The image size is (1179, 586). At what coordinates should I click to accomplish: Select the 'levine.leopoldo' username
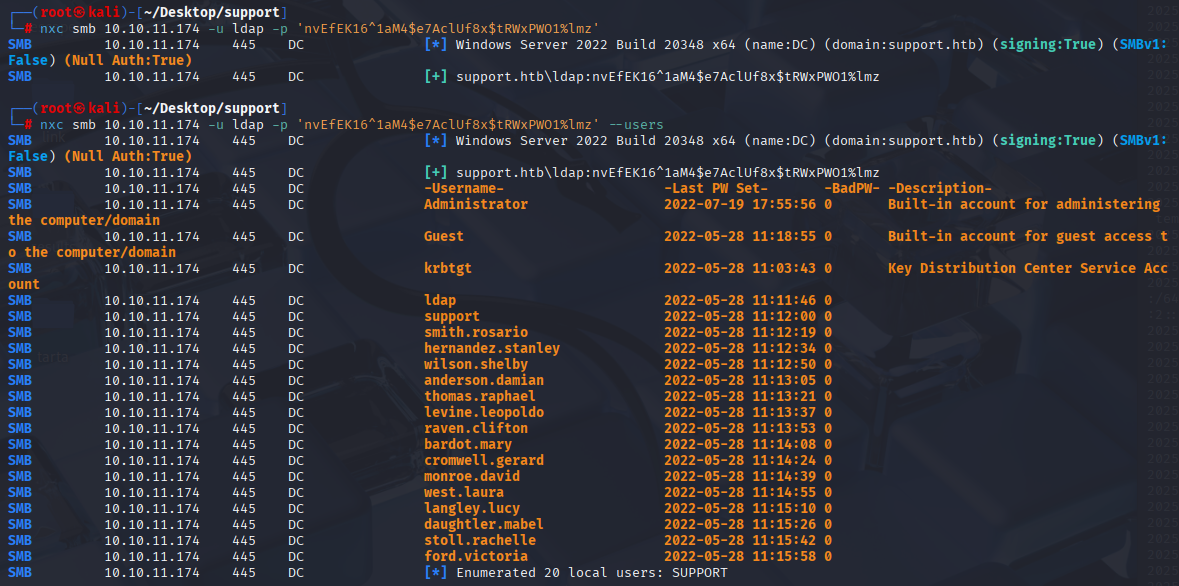[x=483, y=412]
